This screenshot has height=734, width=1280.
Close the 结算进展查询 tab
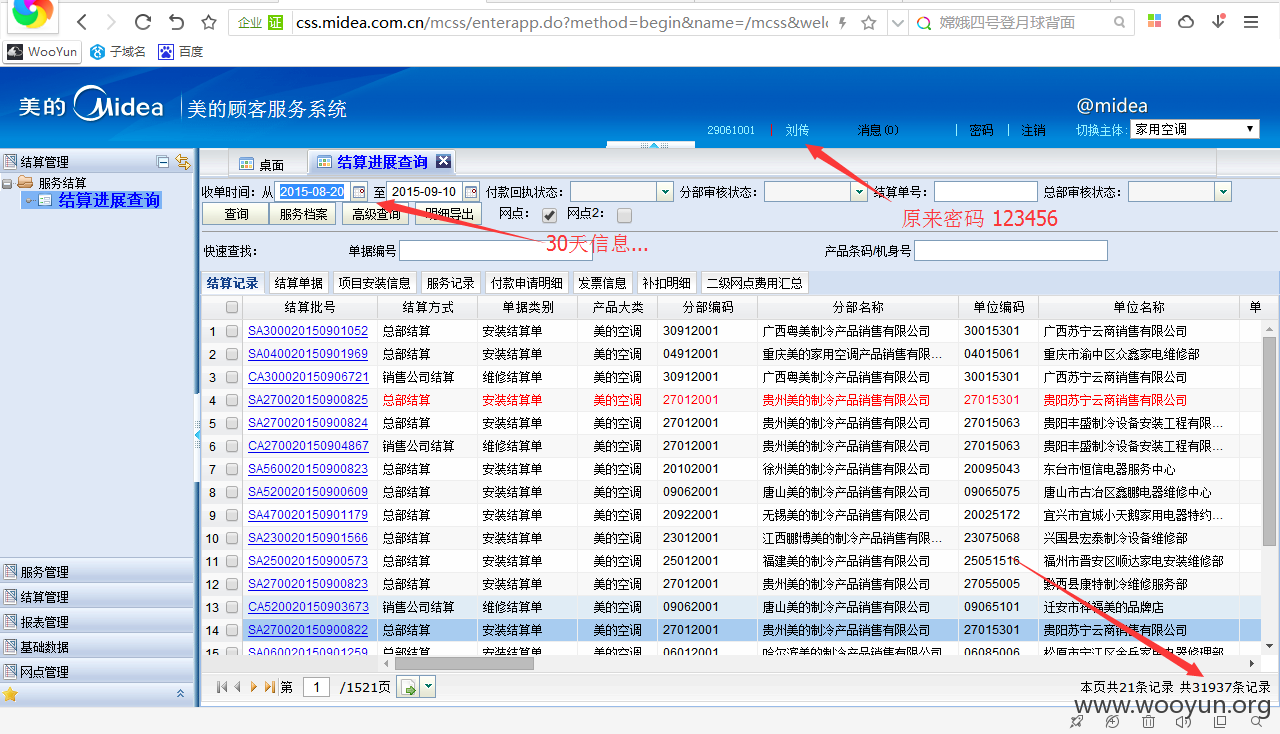(443, 161)
